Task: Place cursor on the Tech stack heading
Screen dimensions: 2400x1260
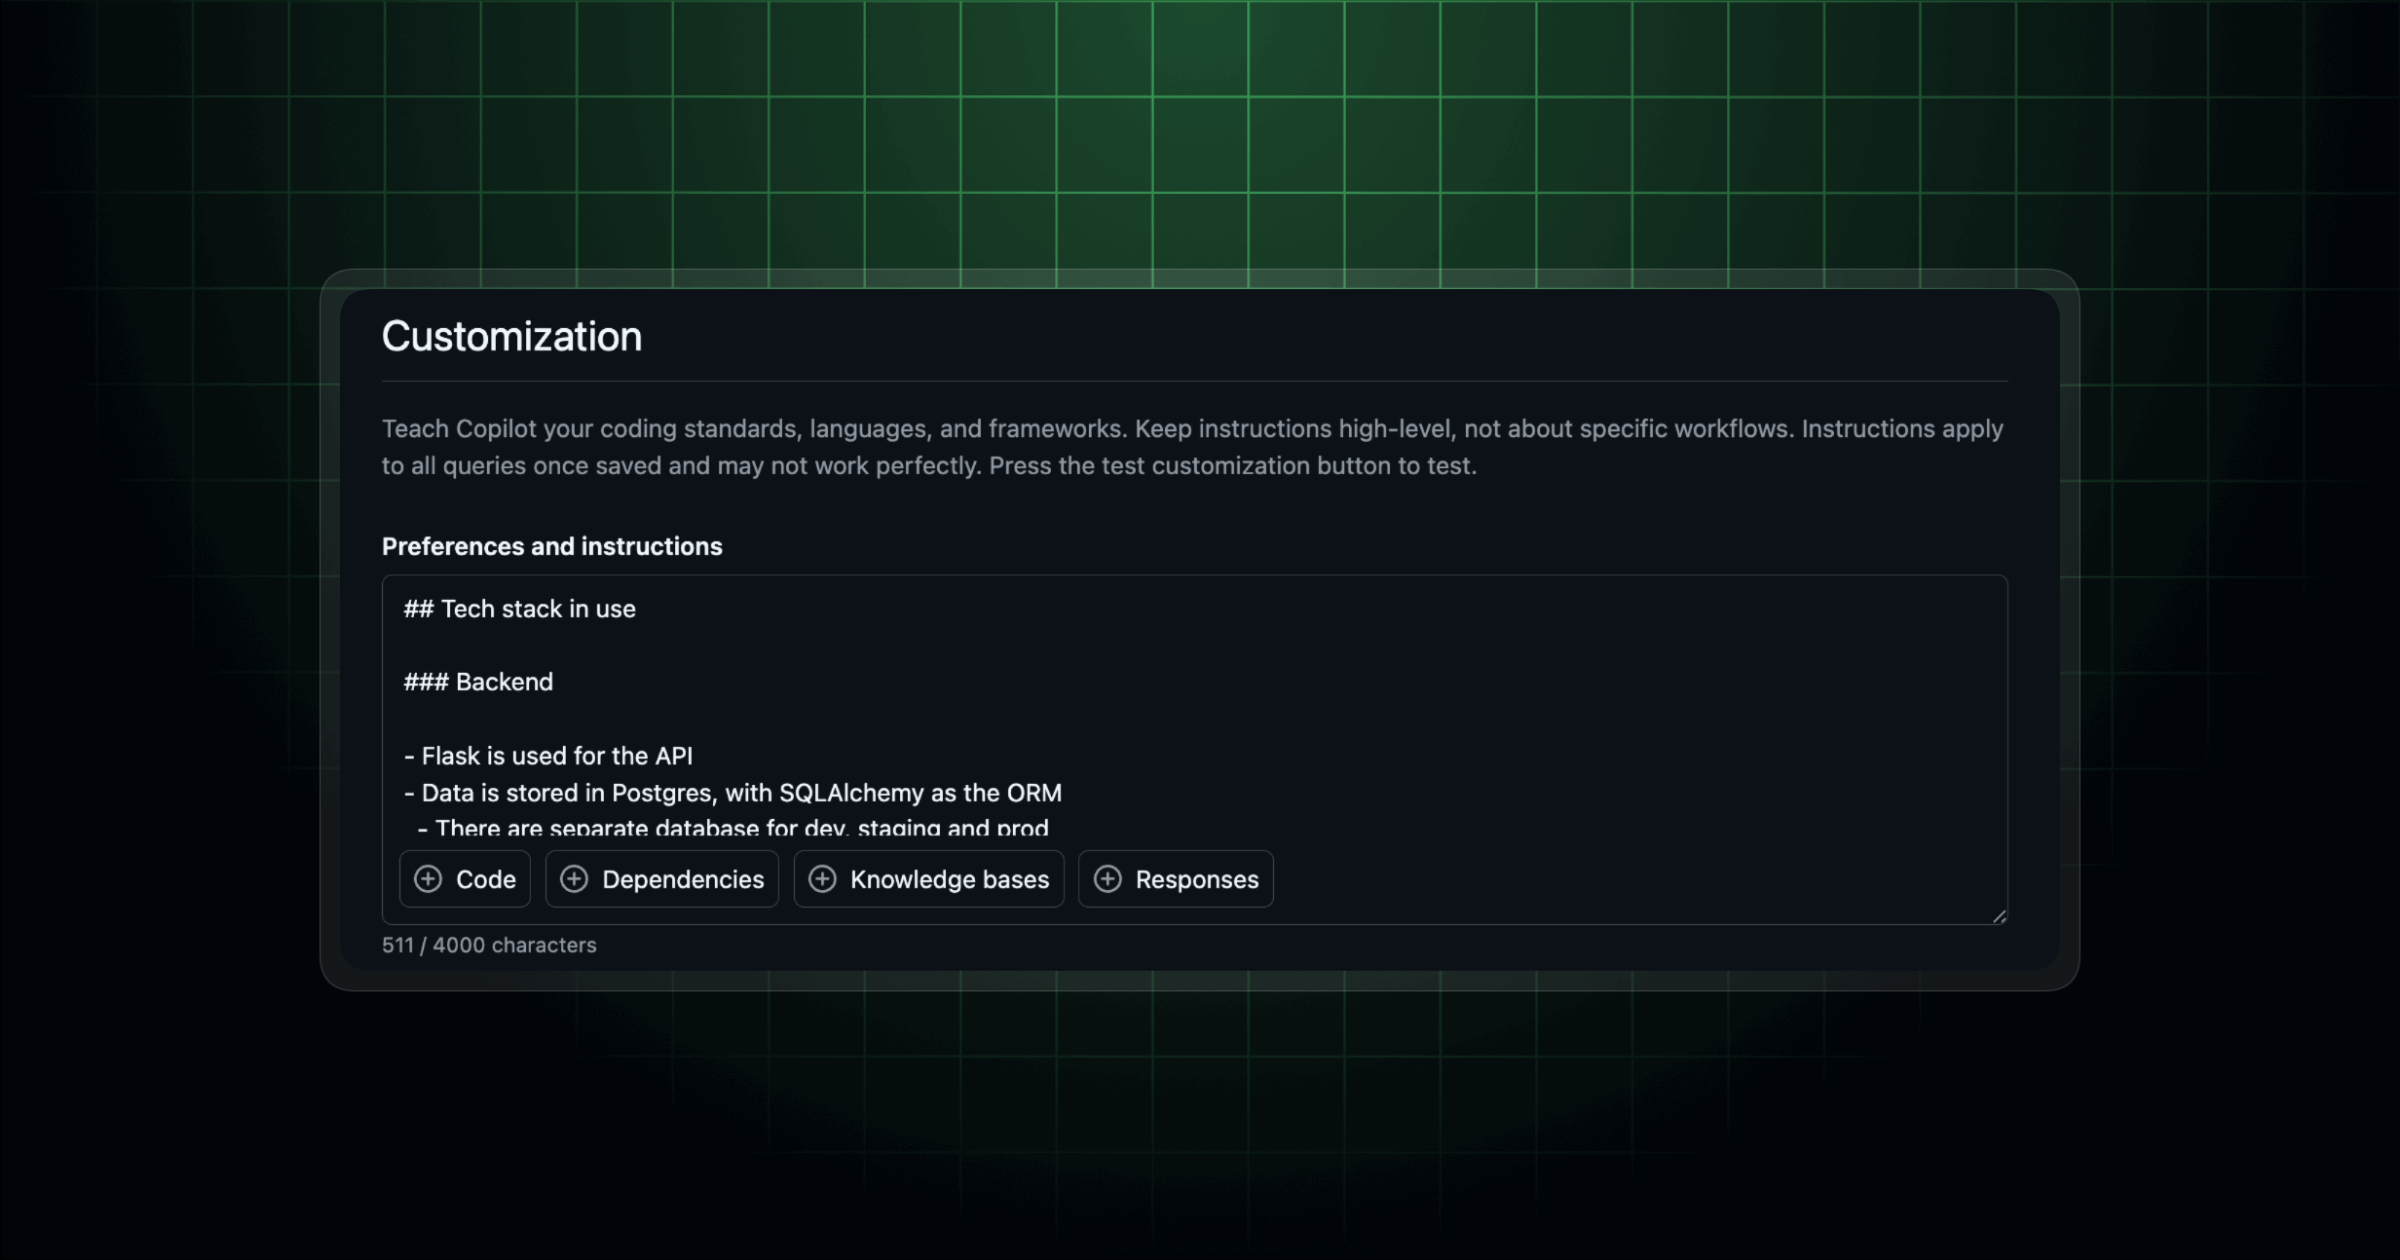Action: pos(519,609)
